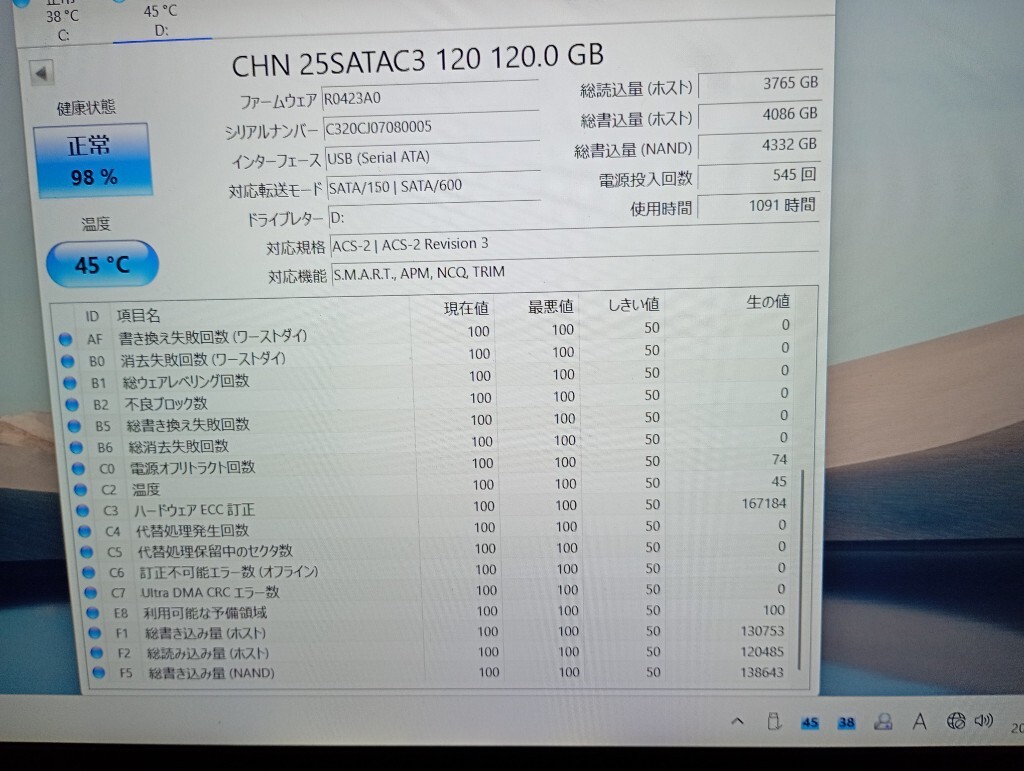Viewport: 1024px width, 771px height.
Task: Click the 45 °C temperature button
Action: 102,264
